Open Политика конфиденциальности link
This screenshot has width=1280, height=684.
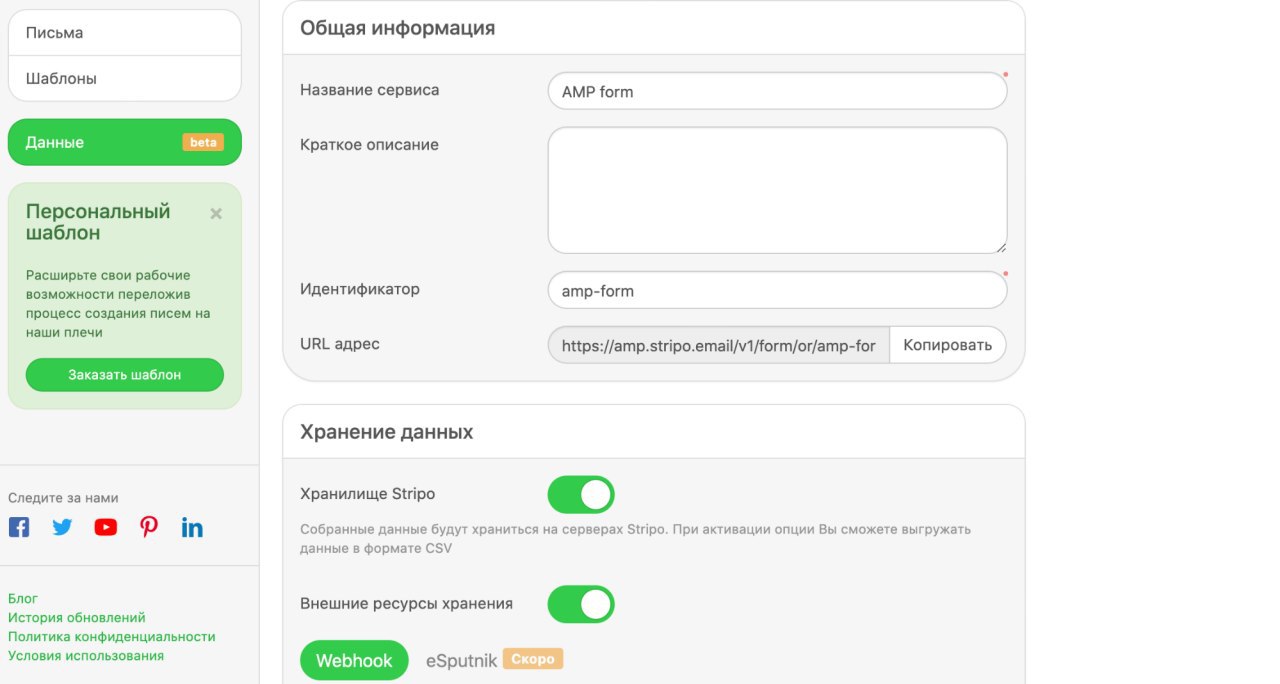click(x=112, y=636)
